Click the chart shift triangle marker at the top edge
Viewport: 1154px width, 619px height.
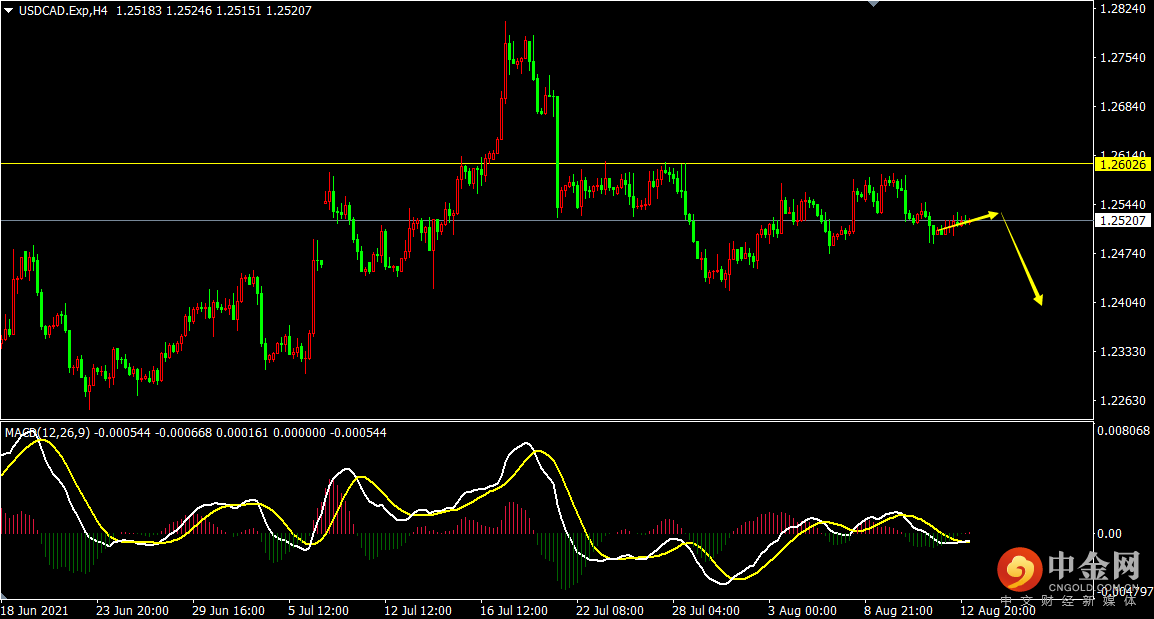(x=873, y=4)
